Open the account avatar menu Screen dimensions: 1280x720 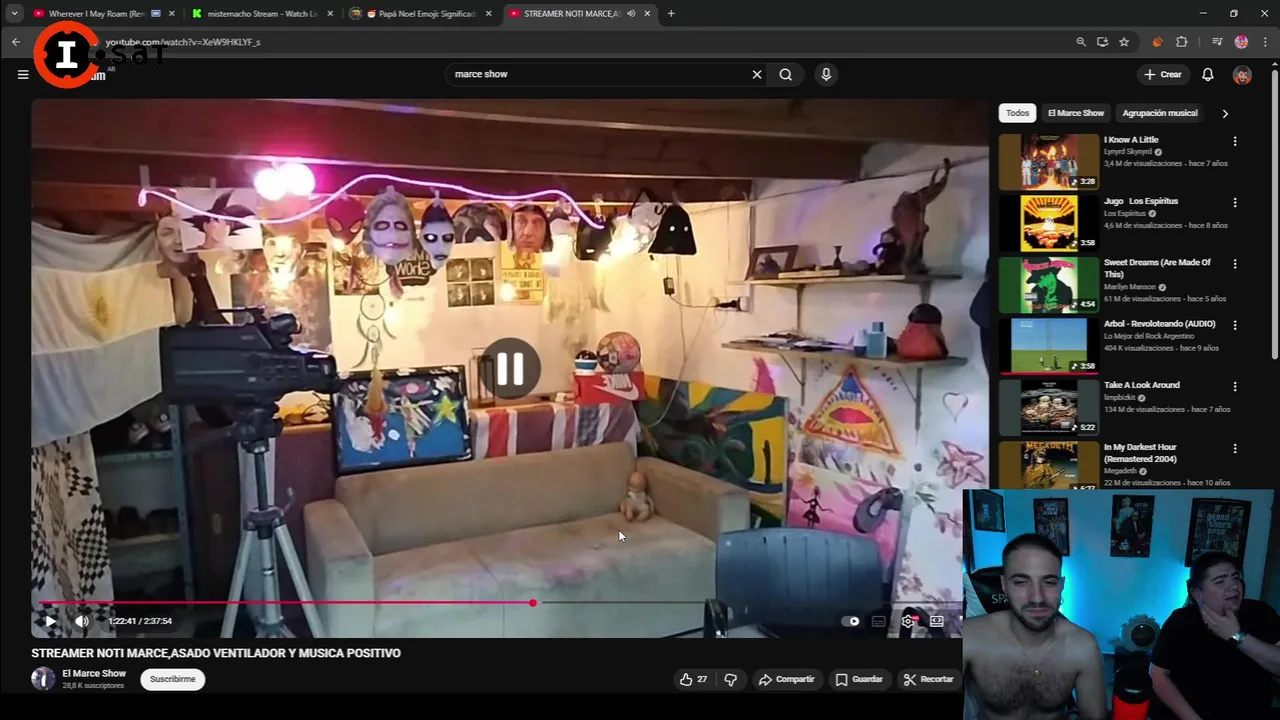pos(1242,74)
